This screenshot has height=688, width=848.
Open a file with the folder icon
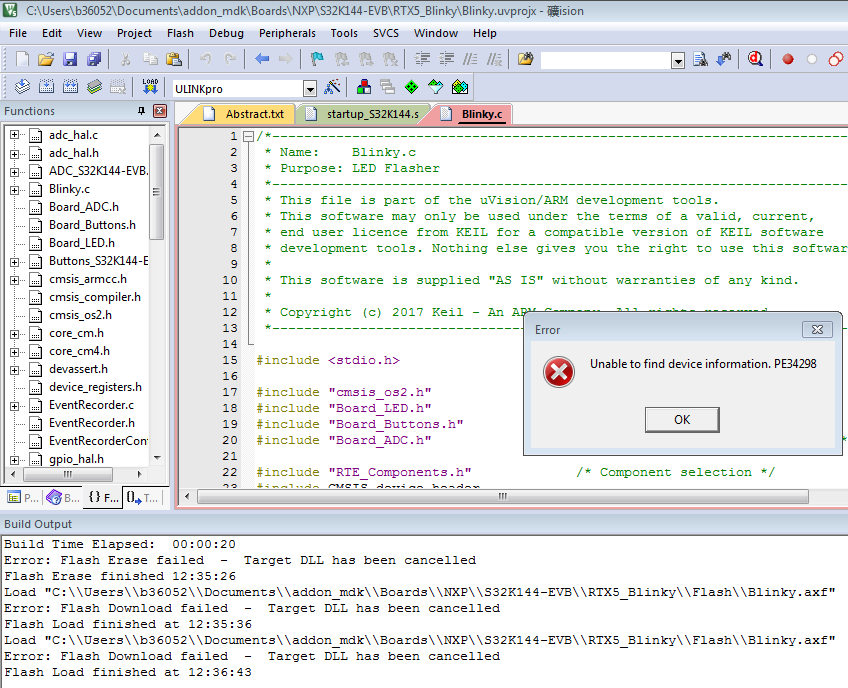(46, 58)
